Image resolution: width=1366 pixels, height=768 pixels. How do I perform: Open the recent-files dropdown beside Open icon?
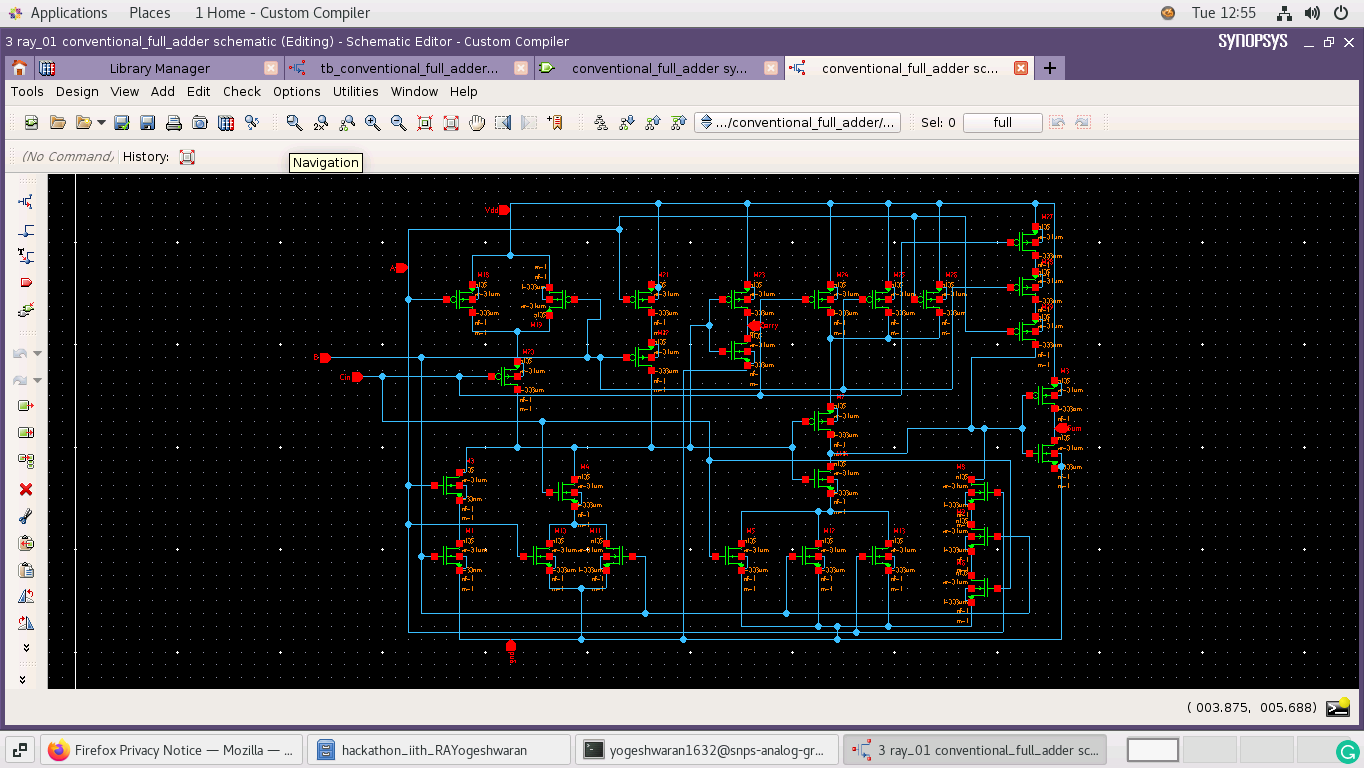pos(100,122)
